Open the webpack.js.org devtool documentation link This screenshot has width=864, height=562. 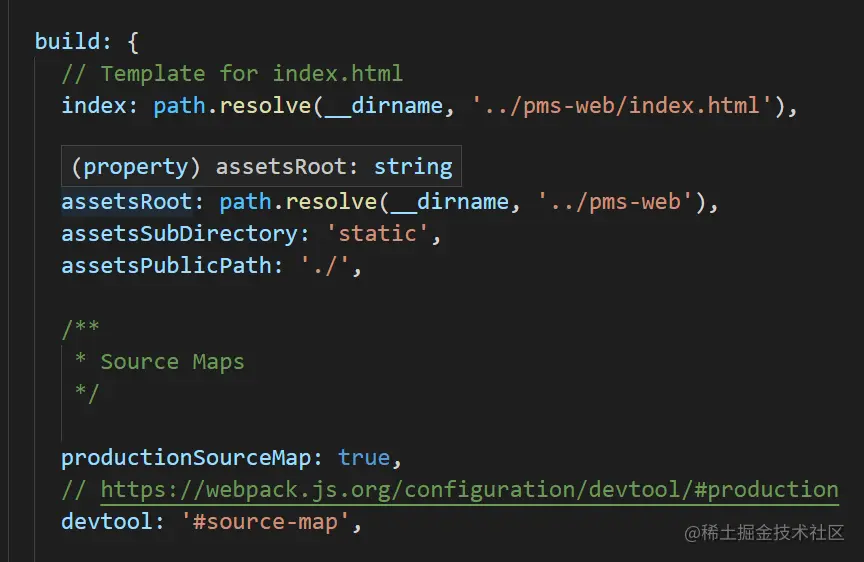(x=469, y=490)
